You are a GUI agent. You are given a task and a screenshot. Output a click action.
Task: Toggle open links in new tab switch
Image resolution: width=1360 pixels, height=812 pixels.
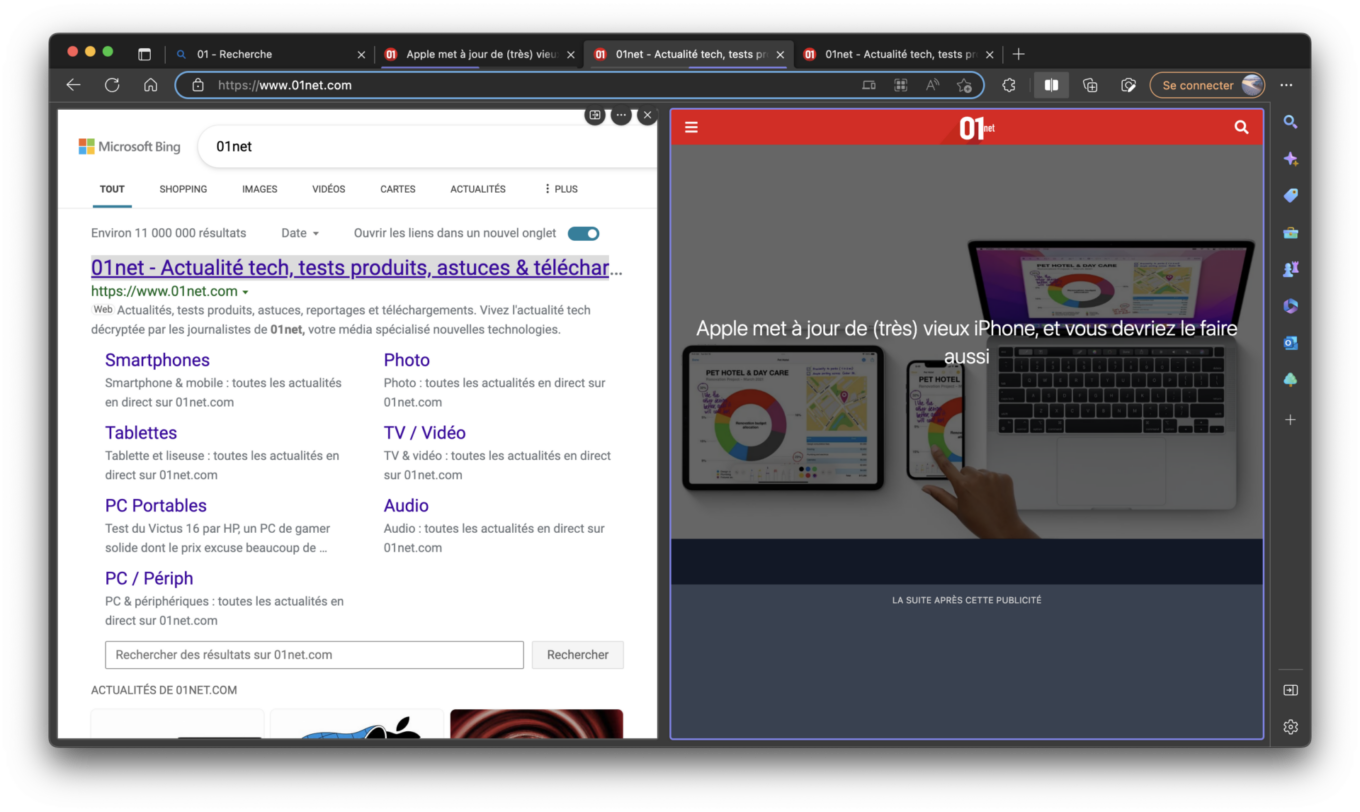click(x=583, y=233)
